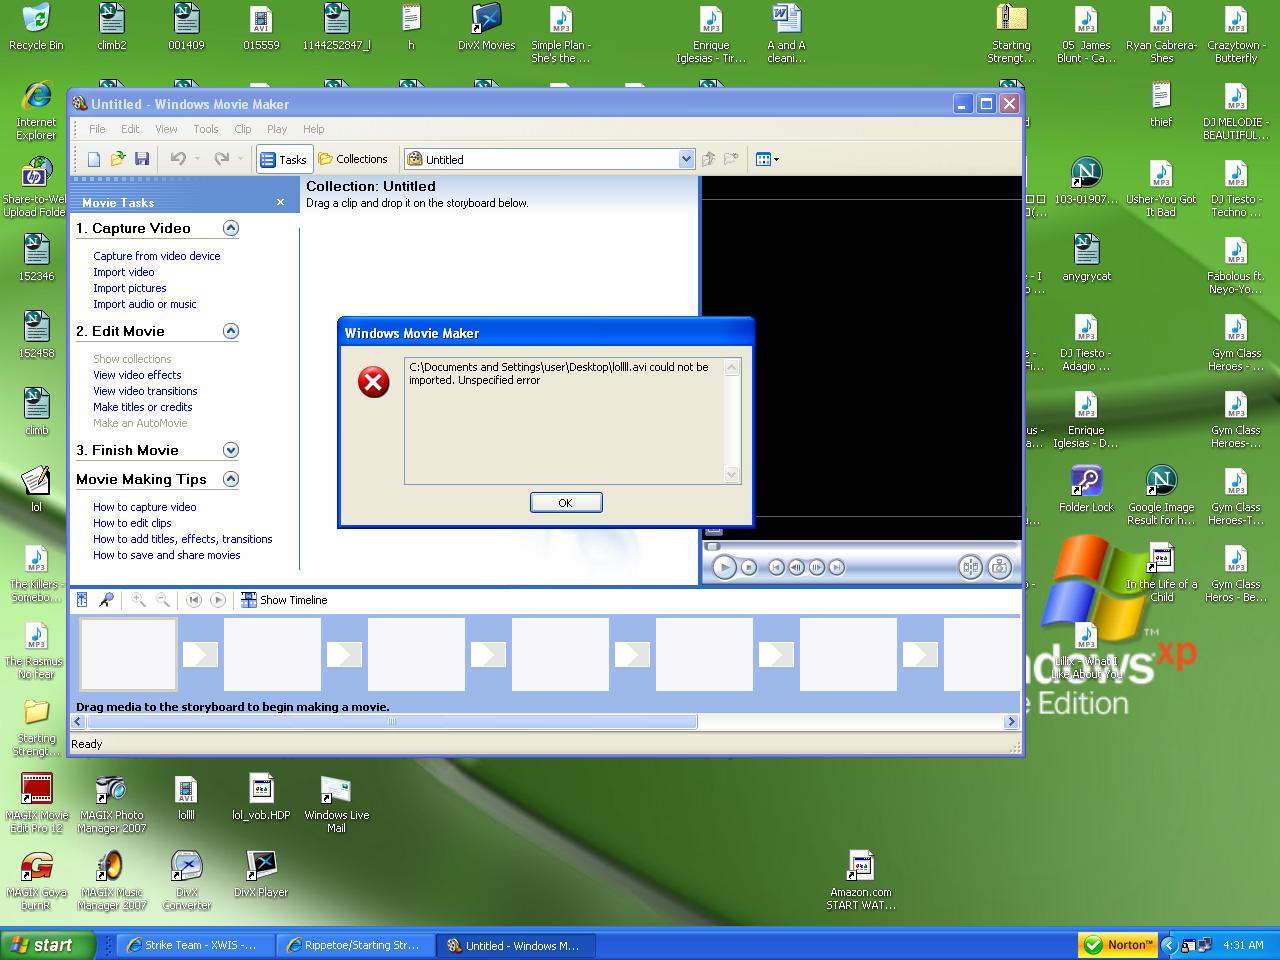Open the Views icon dropdown
This screenshot has width=1280, height=960.
(x=767, y=159)
